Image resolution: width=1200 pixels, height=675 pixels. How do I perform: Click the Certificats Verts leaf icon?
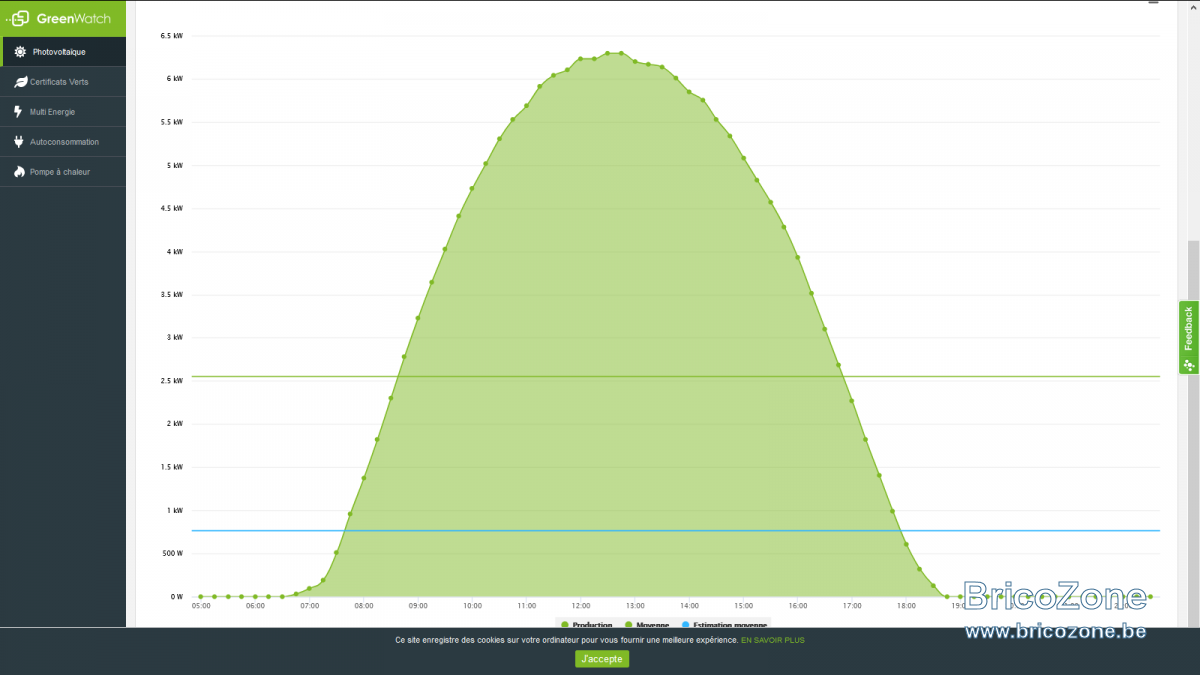[20, 82]
